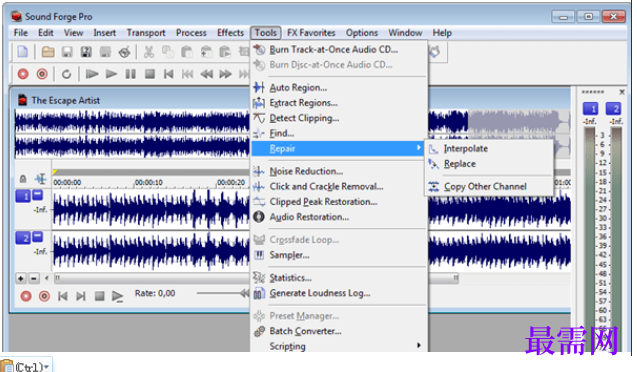Screen dimensions: 637x372
Task: Open the Effects menu
Action: click(x=230, y=32)
